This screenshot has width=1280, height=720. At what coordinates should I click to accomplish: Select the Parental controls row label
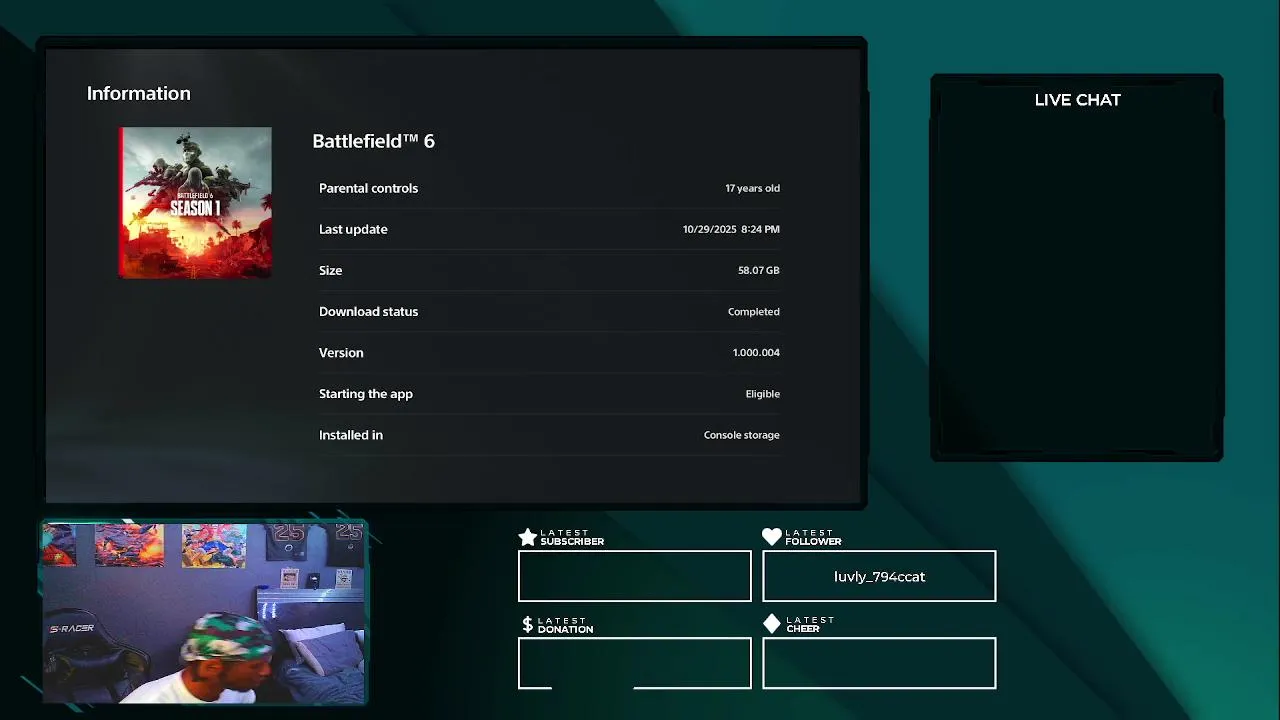tap(368, 188)
